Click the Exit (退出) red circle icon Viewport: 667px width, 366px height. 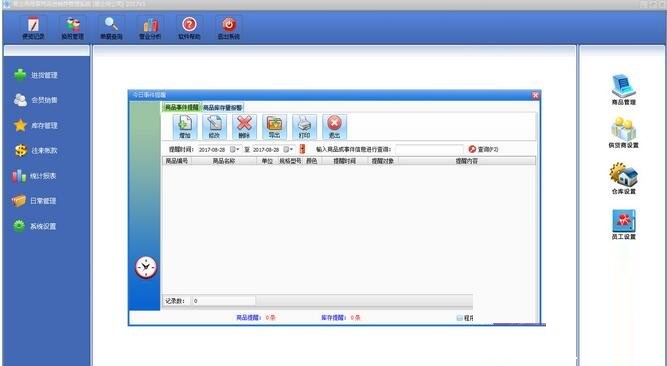334,127
